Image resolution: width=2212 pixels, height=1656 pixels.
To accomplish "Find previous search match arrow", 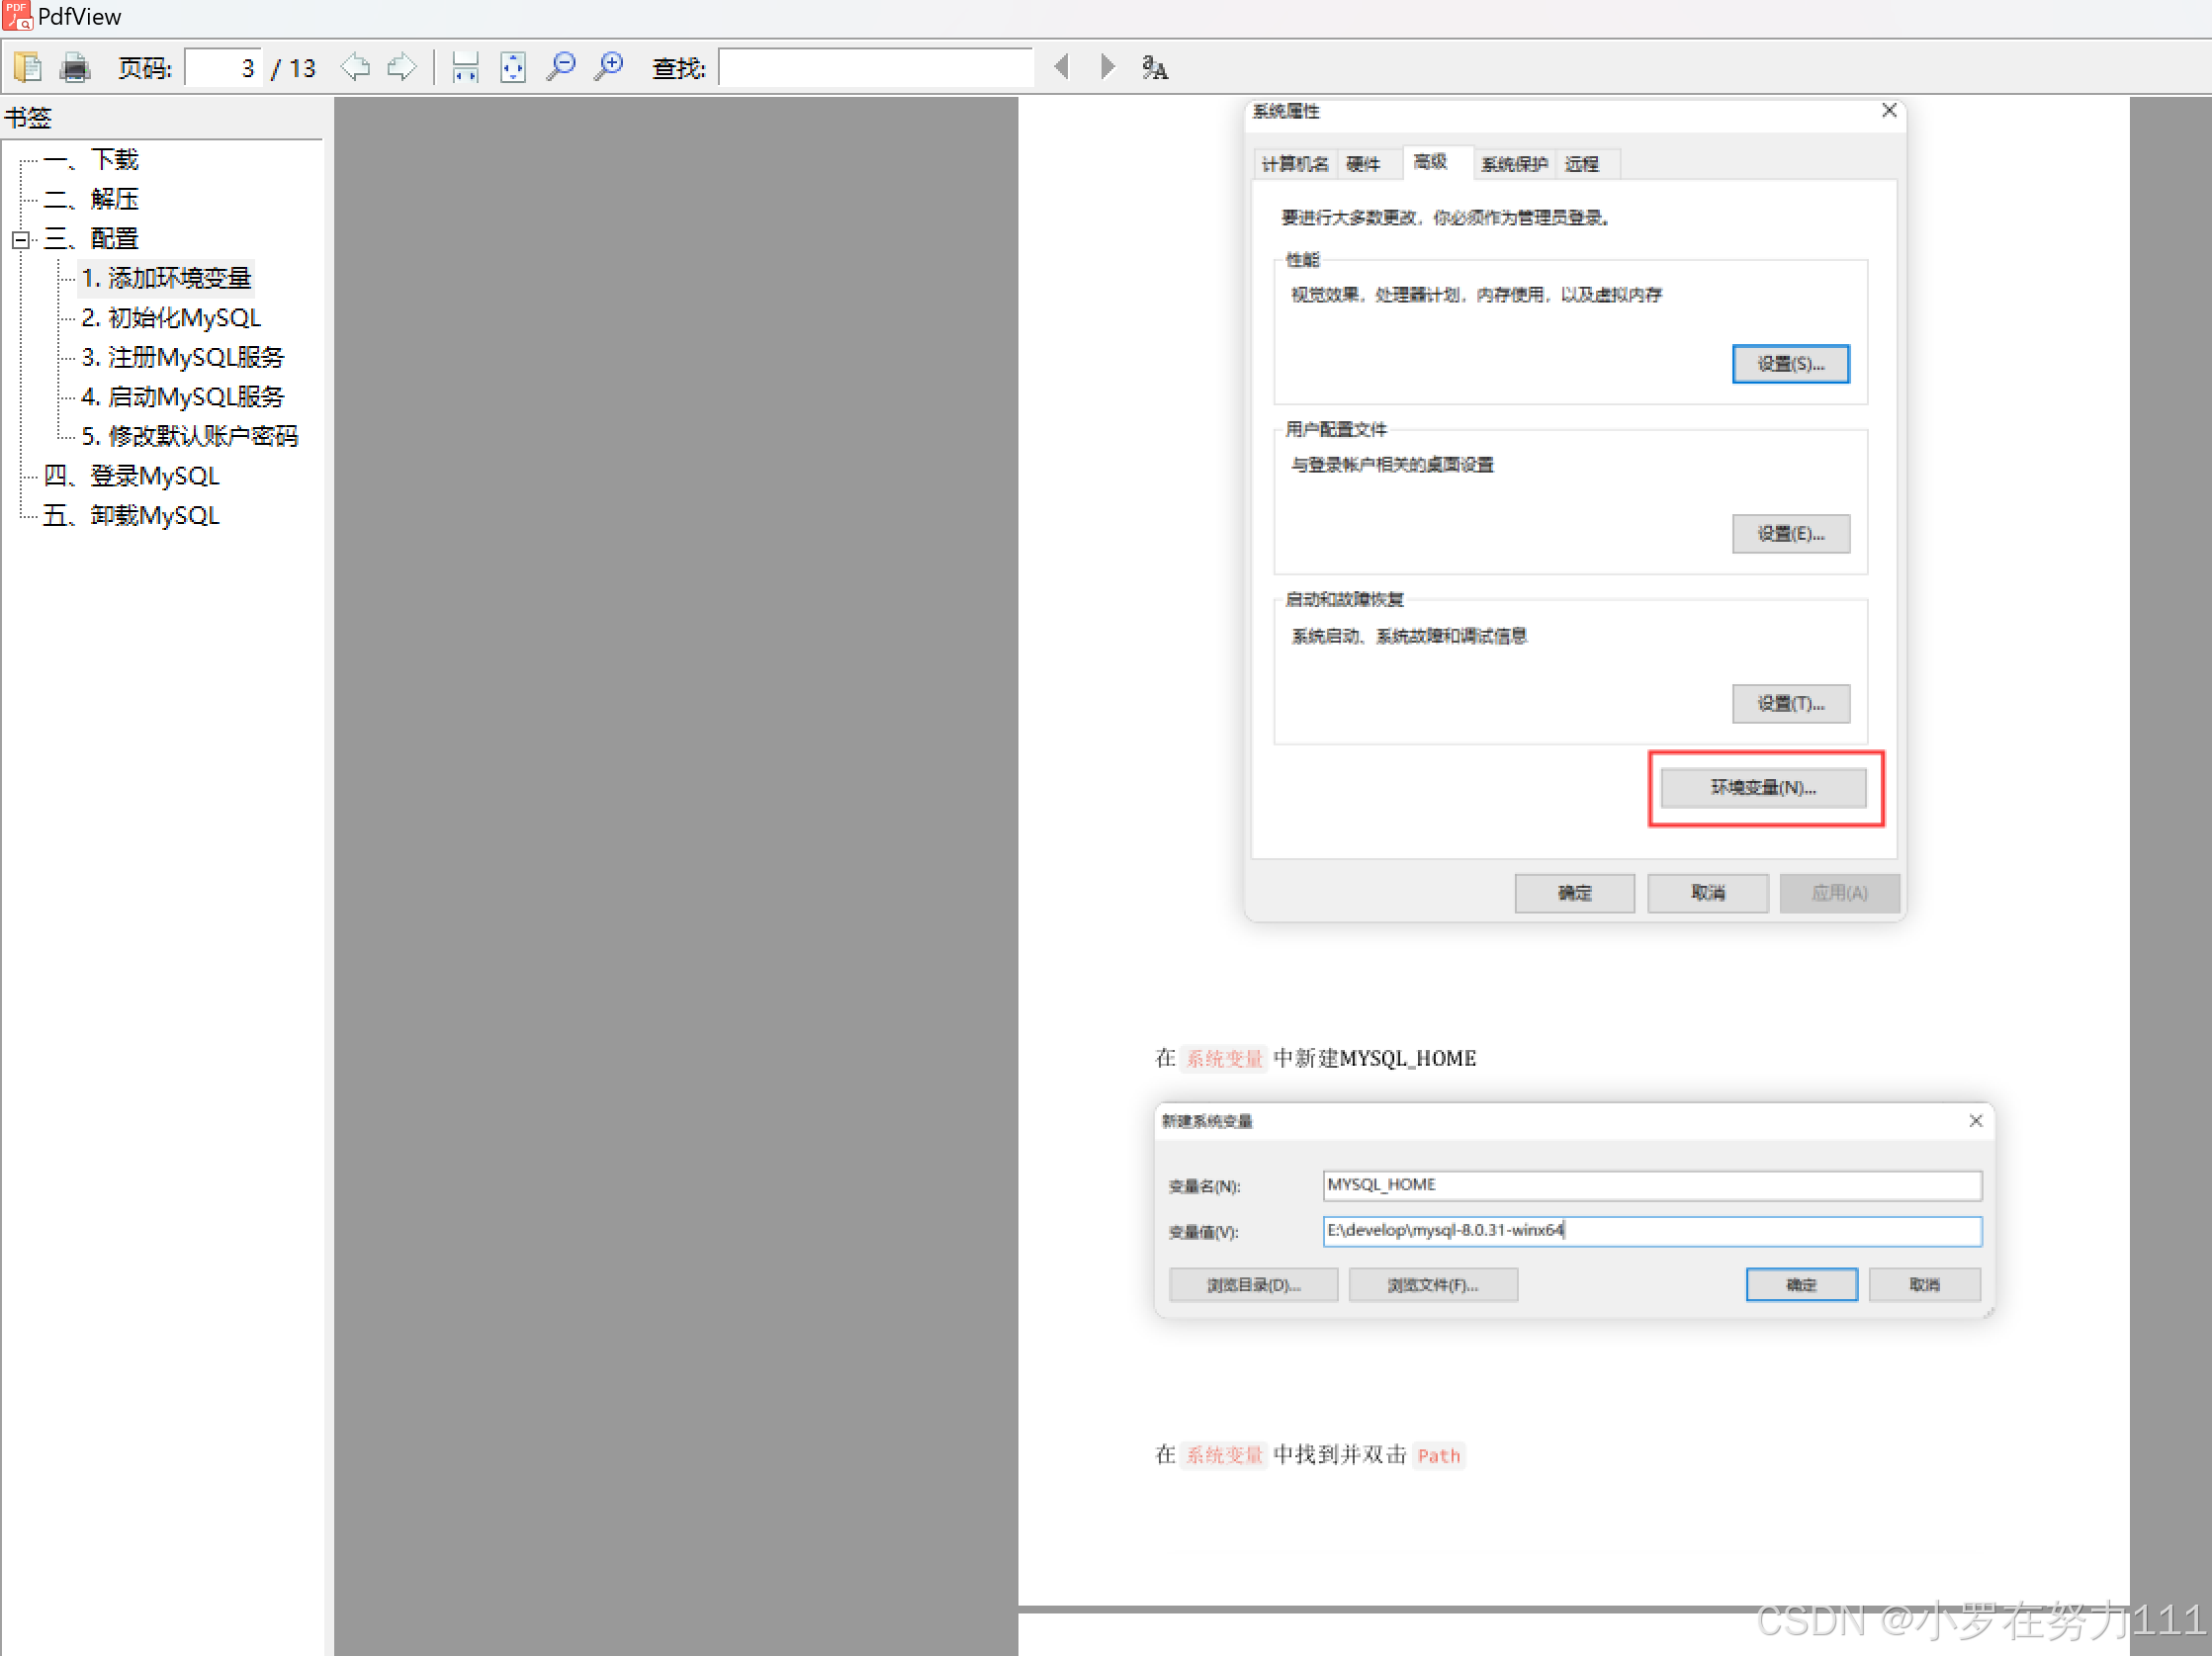I will (x=1062, y=67).
